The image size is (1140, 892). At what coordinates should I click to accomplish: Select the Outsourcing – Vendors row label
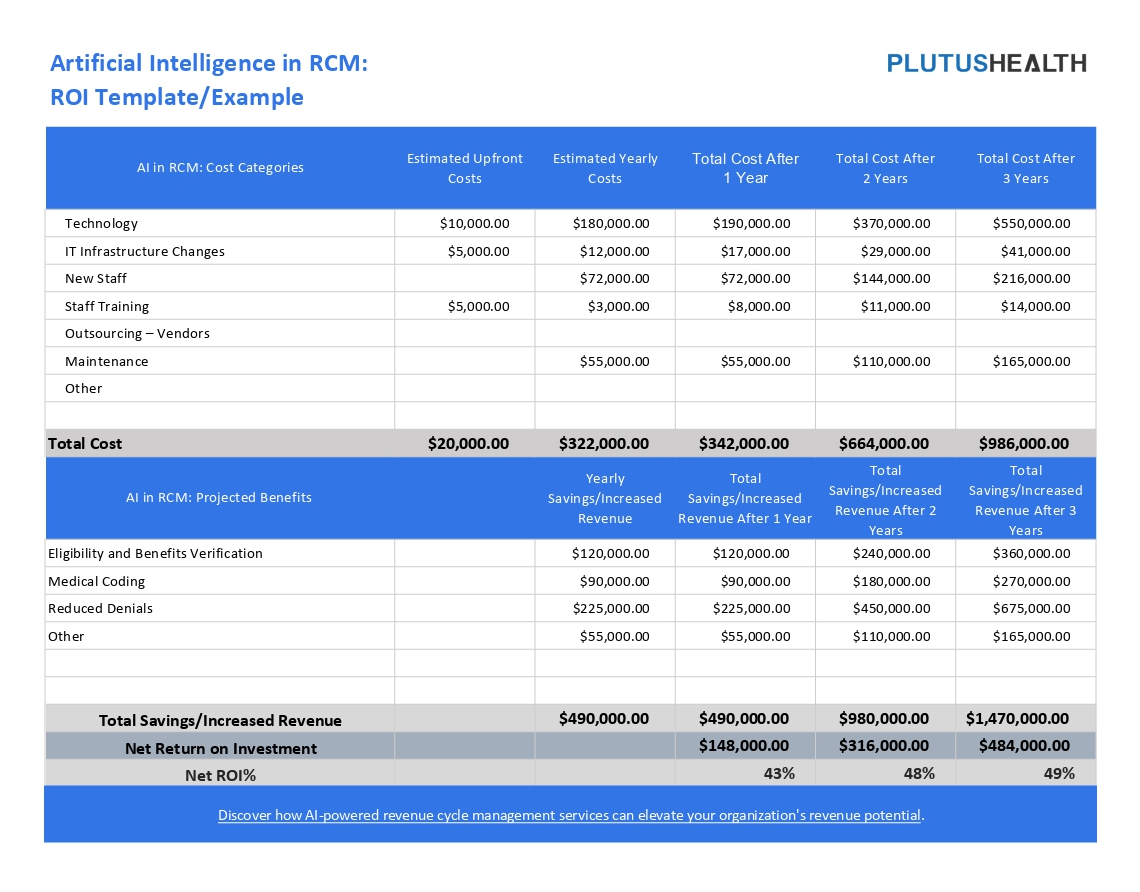[x=138, y=333]
